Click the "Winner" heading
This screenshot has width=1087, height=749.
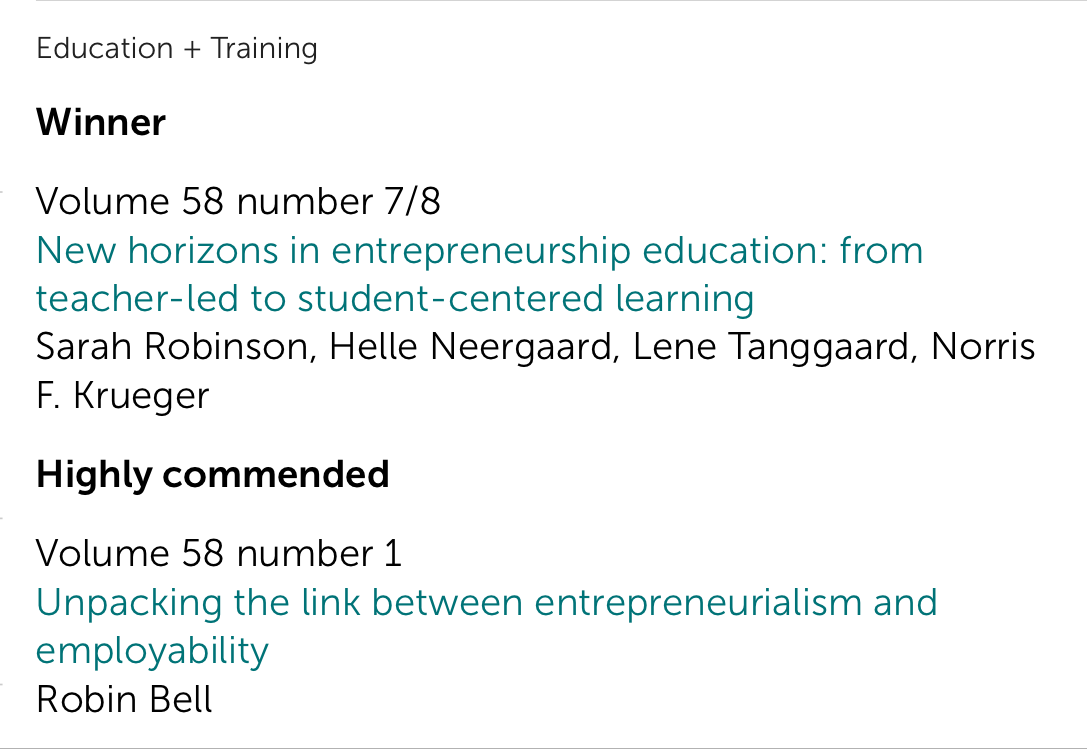click(x=101, y=123)
